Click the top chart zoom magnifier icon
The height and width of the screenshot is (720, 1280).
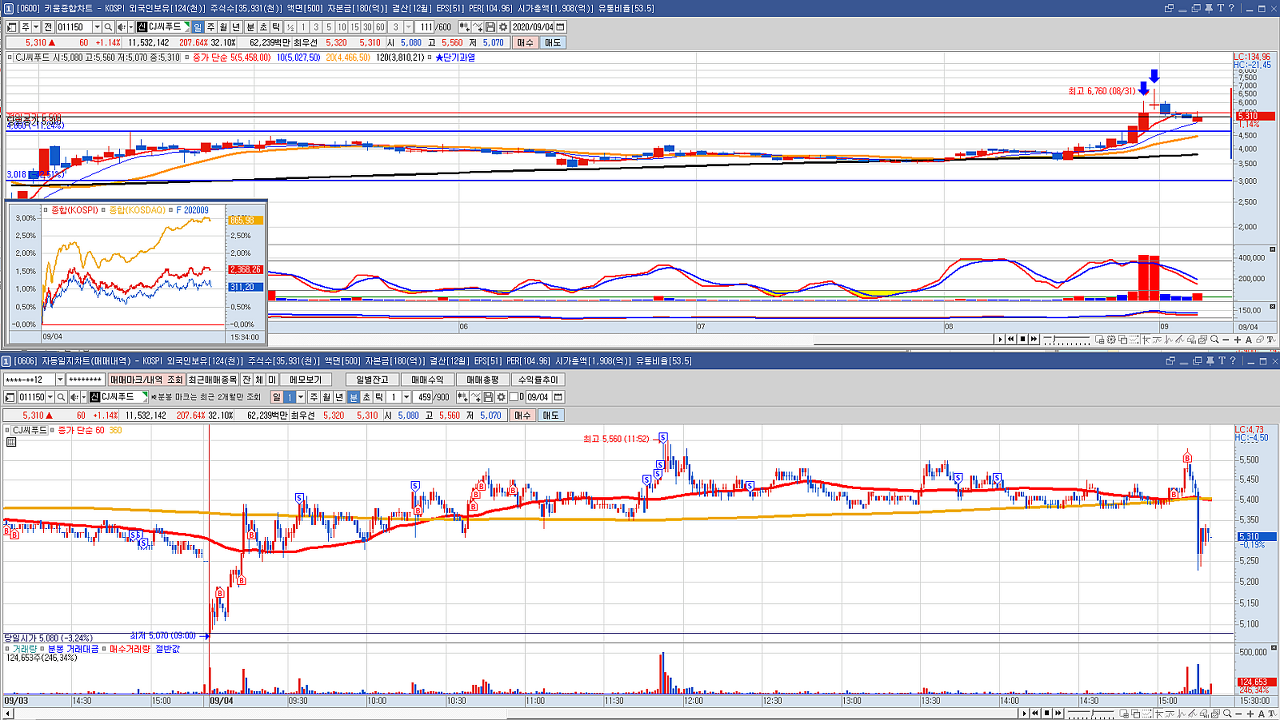click(1214, 339)
